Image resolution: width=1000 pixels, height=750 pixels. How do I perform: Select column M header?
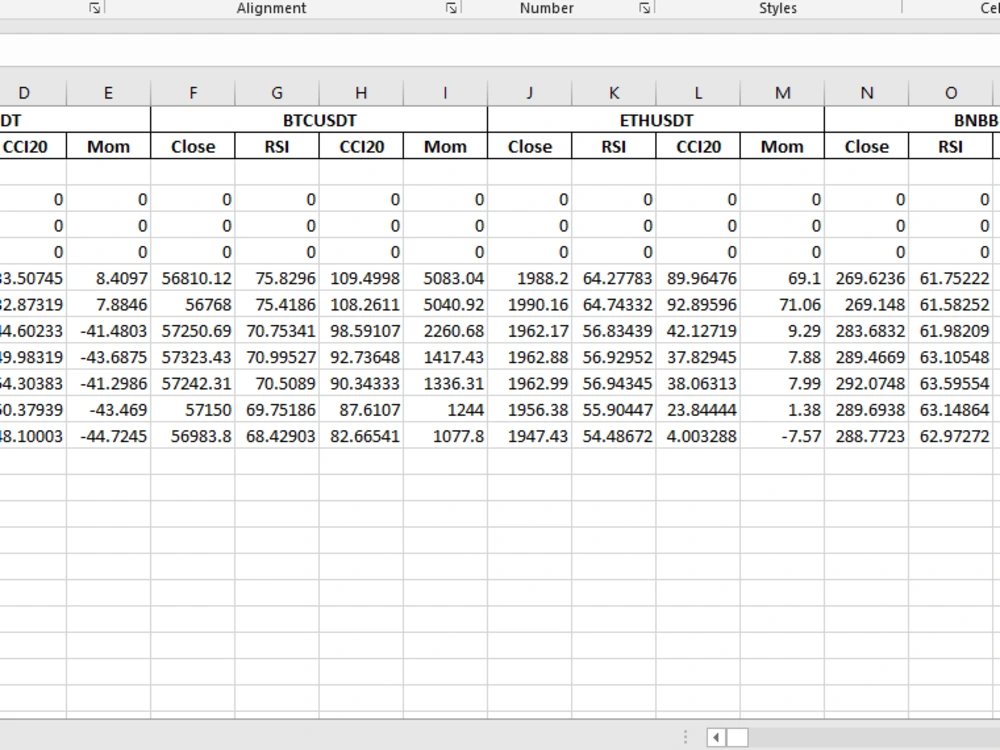point(782,93)
